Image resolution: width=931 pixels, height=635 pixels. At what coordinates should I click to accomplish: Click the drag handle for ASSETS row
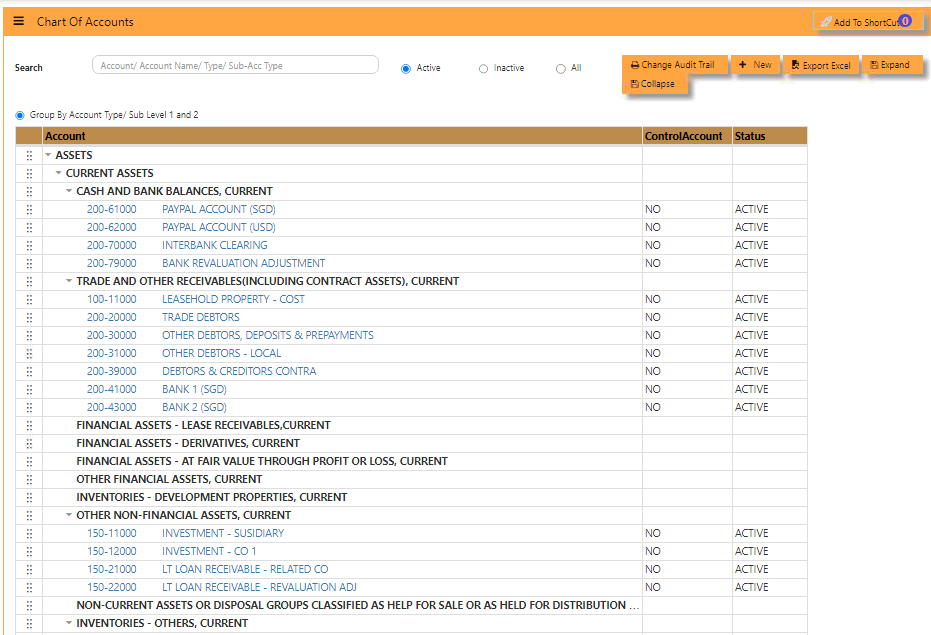[29, 155]
